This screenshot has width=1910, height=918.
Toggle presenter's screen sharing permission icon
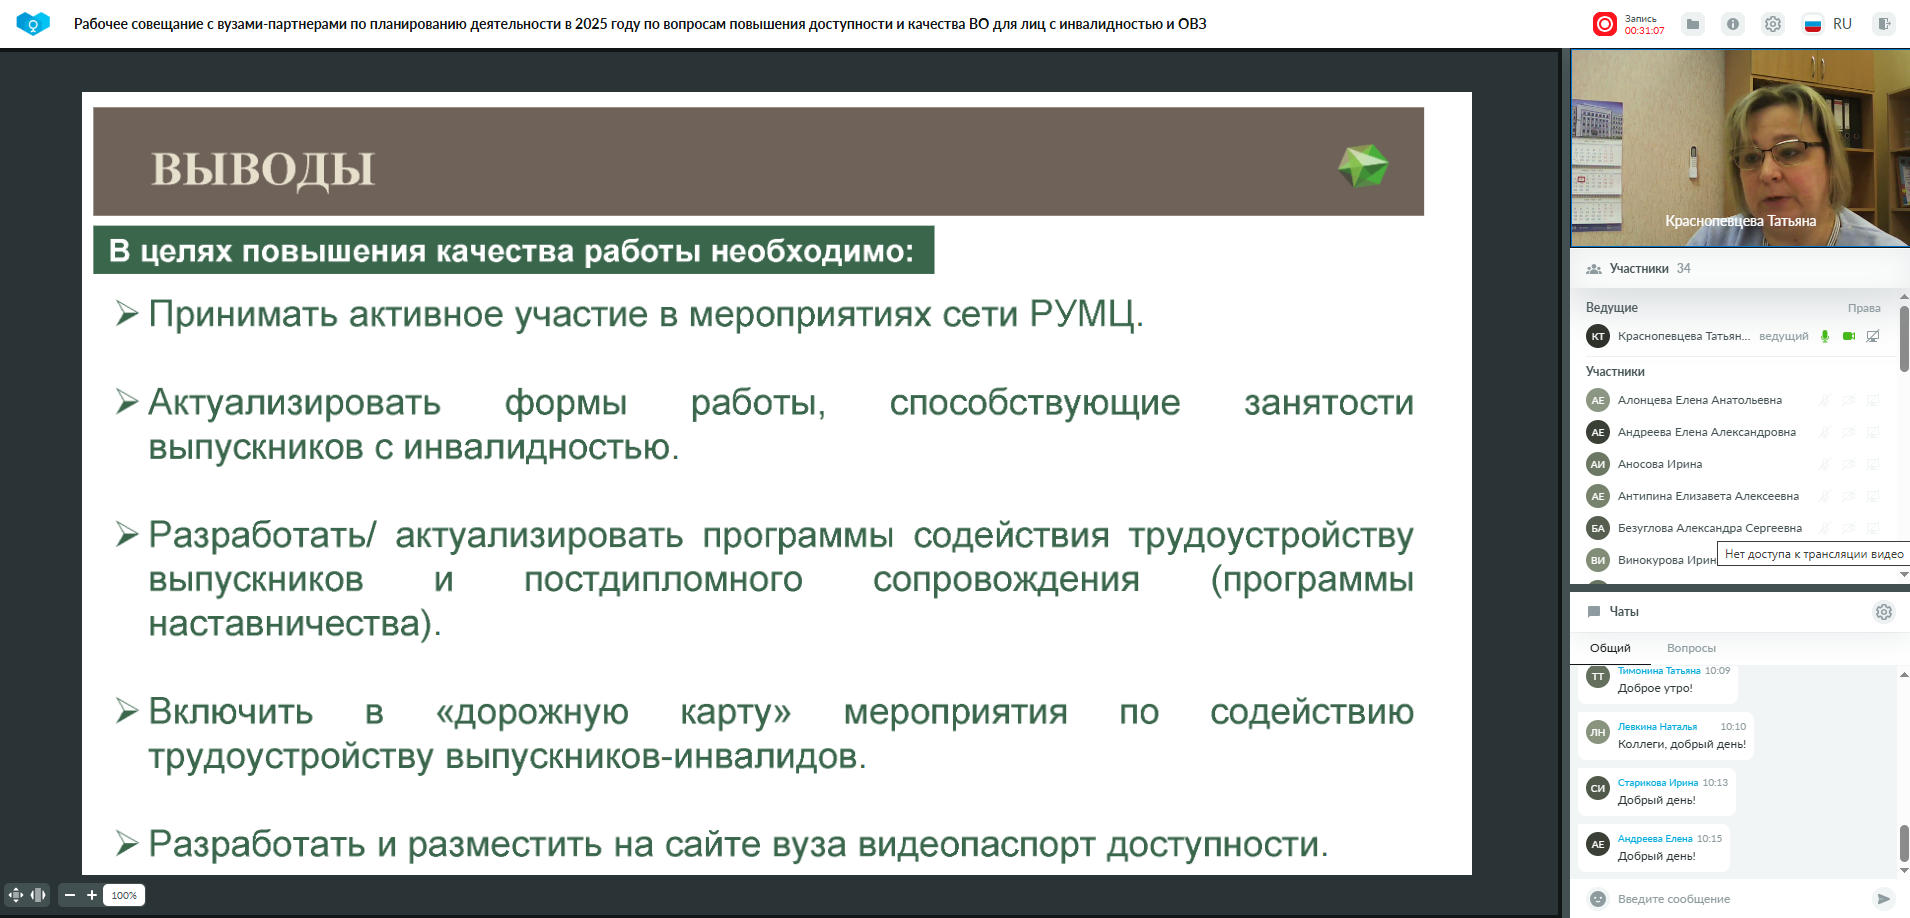(1873, 336)
